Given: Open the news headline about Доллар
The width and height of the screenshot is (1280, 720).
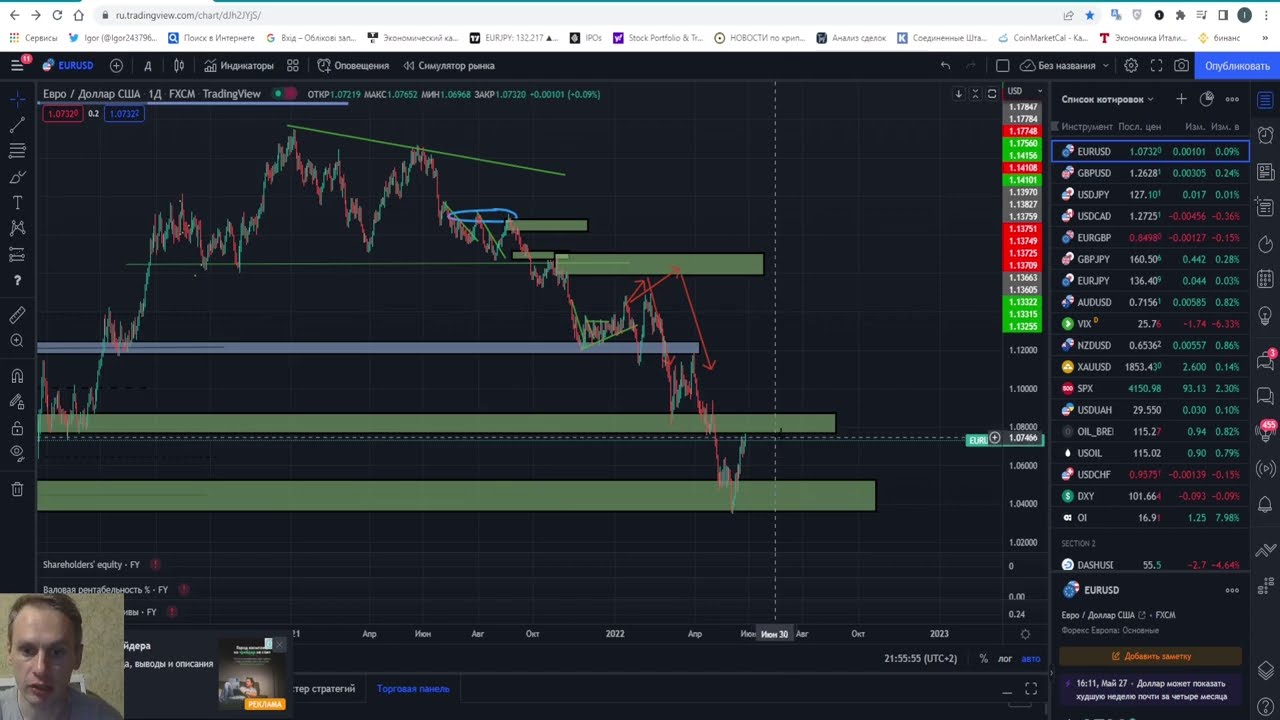Looking at the screenshot, I should (1150, 690).
